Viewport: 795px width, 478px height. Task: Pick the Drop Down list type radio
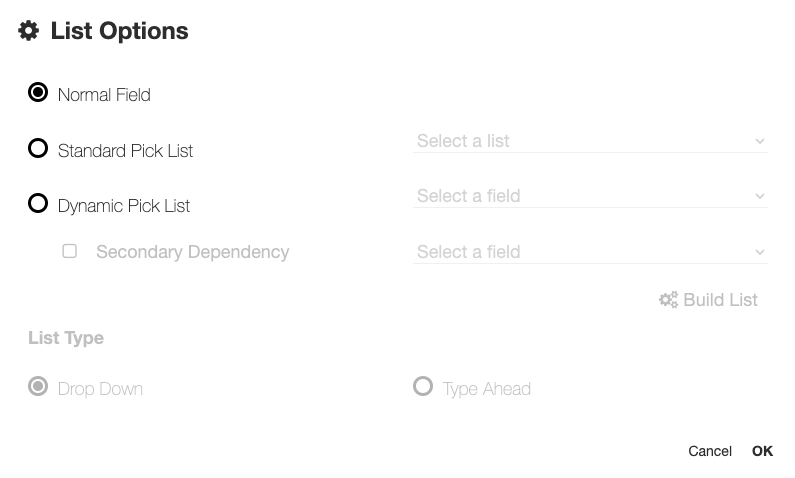point(38,387)
